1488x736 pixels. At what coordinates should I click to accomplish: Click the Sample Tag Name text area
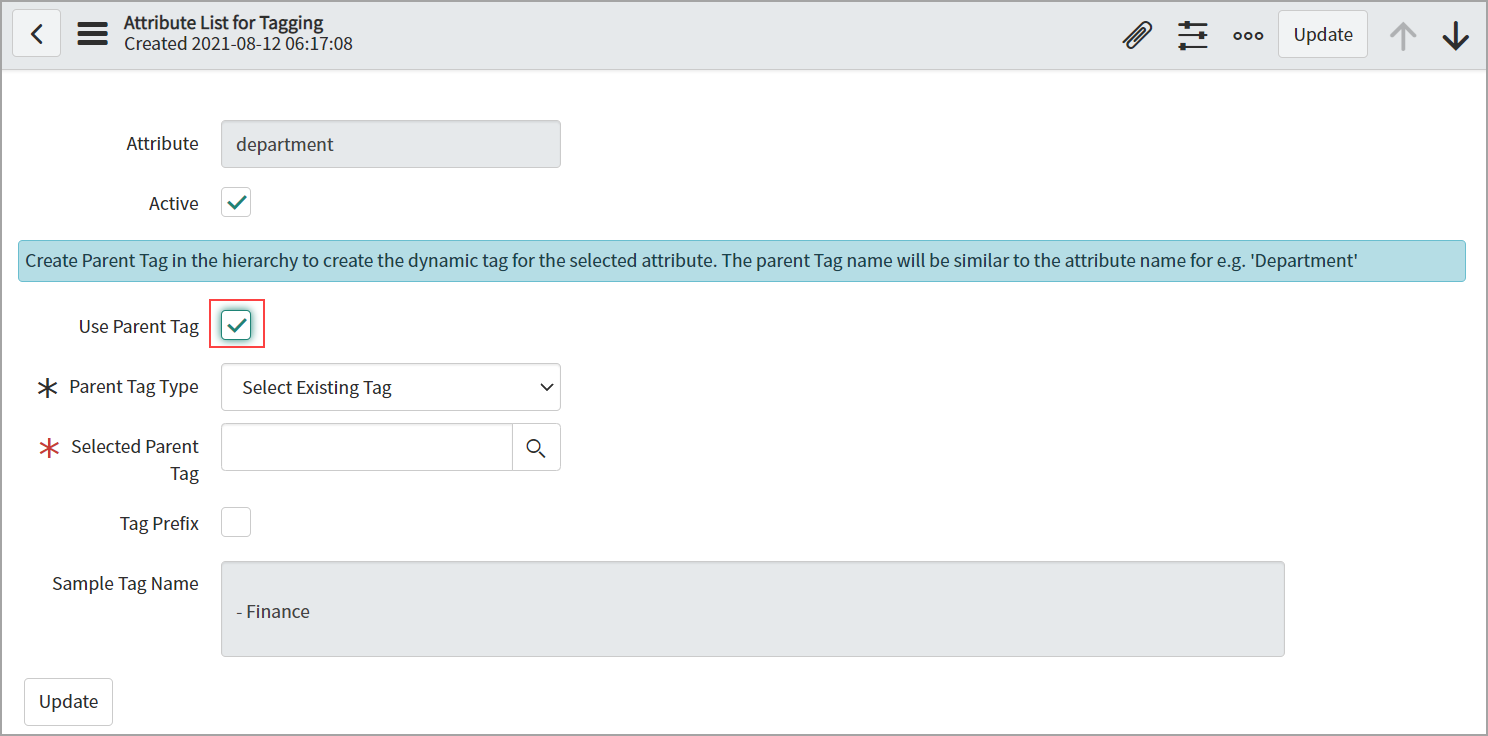click(752, 609)
